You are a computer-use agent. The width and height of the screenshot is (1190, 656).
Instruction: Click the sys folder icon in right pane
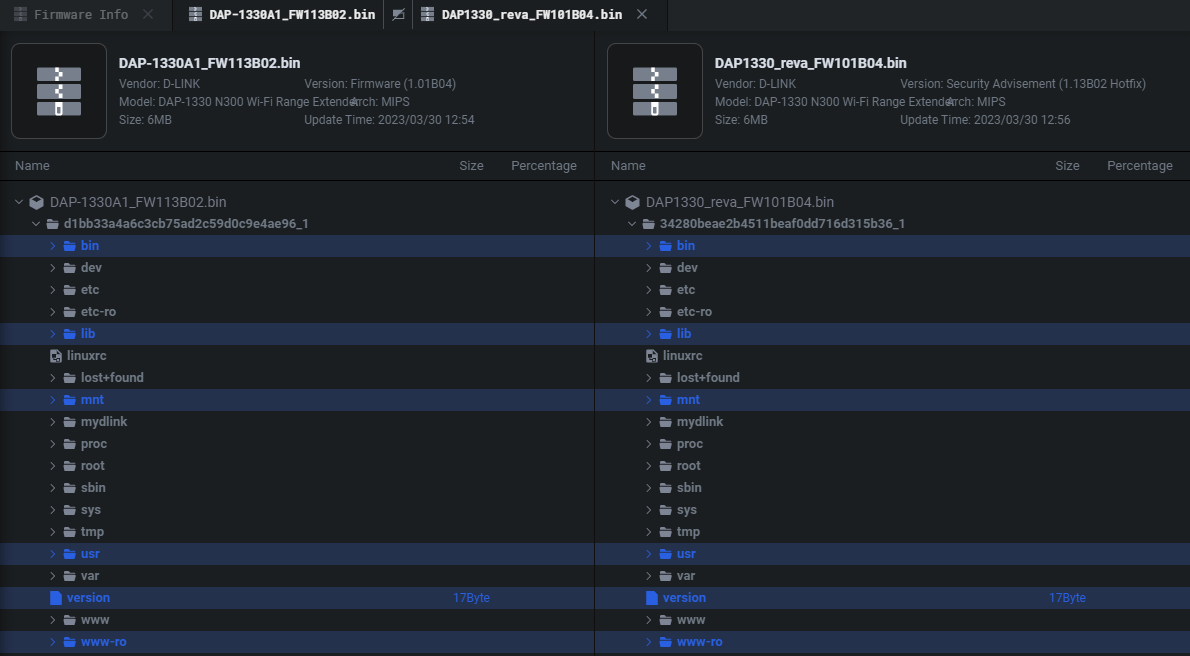(666, 510)
